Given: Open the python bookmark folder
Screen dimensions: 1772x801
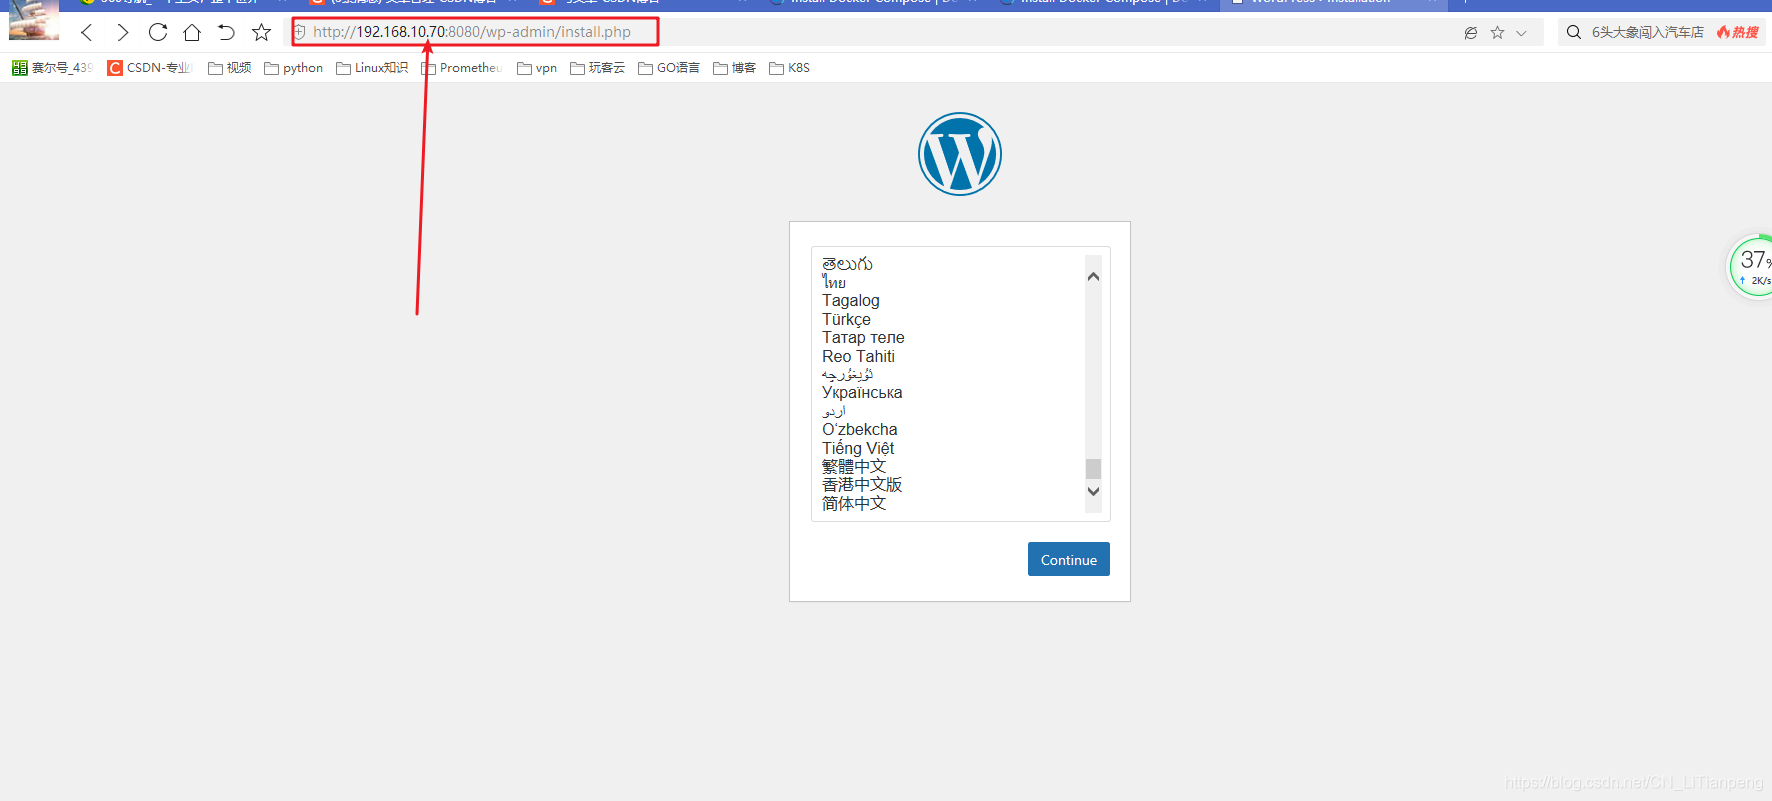Looking at the screenshot, I should [x=294, y=68].
